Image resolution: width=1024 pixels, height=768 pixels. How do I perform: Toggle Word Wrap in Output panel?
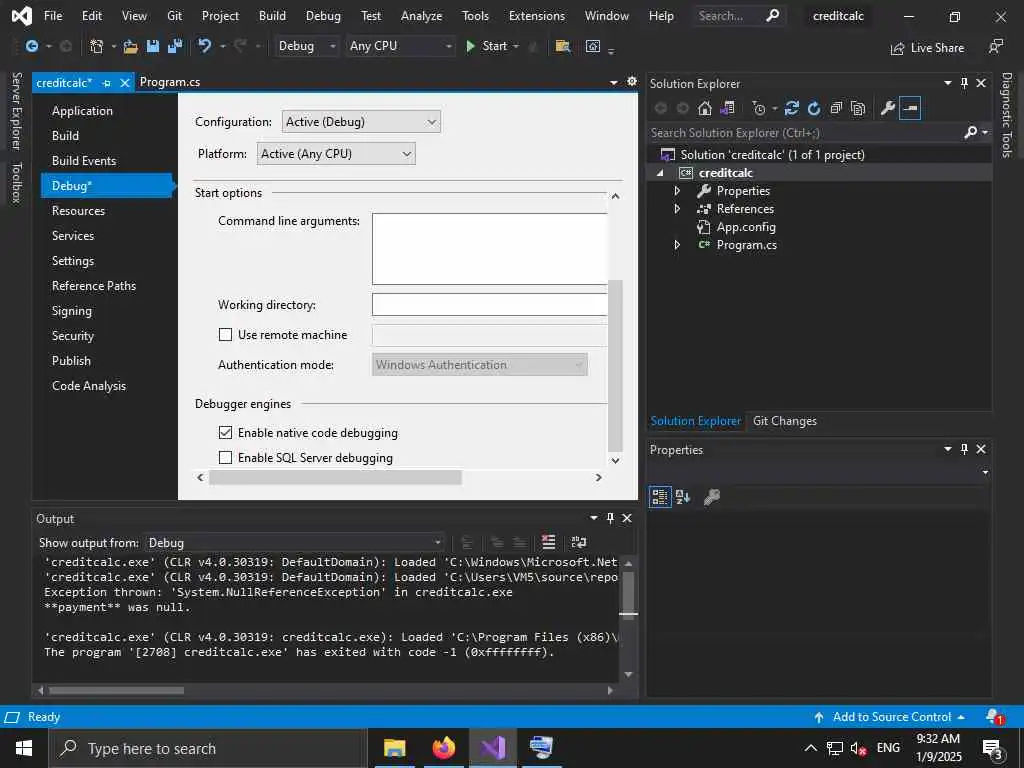pos(579,542)
